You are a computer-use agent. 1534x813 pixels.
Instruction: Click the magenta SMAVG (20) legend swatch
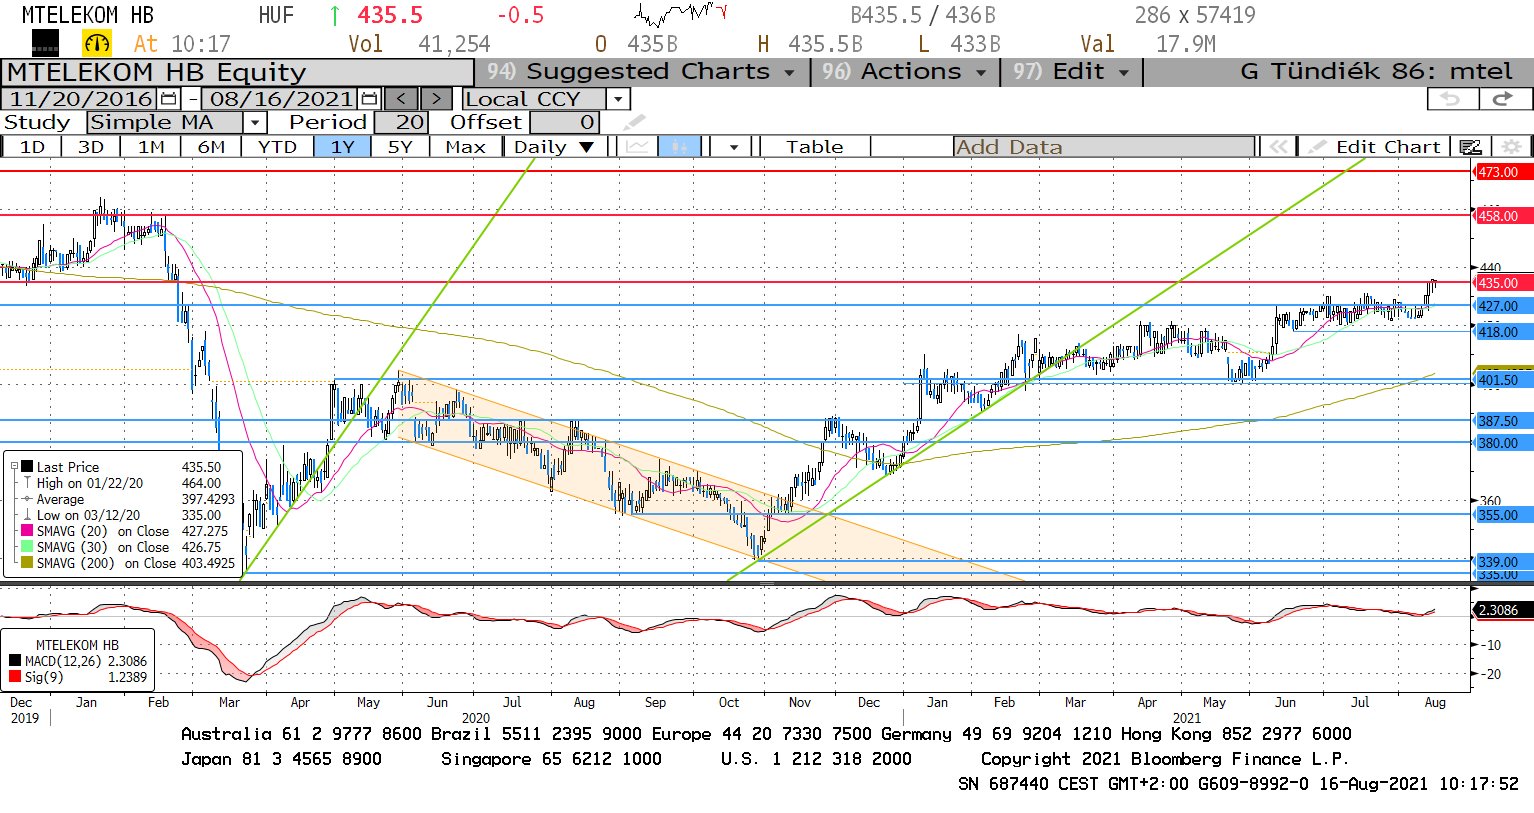click(27, 531)
